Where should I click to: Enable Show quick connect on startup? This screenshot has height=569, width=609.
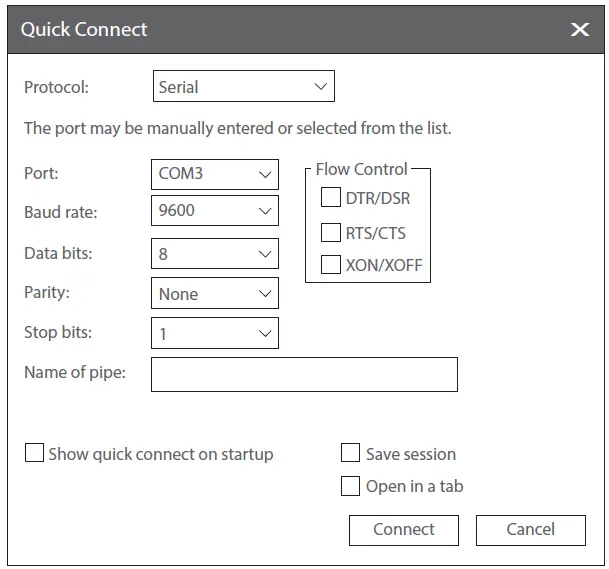(x=34, y=453)
